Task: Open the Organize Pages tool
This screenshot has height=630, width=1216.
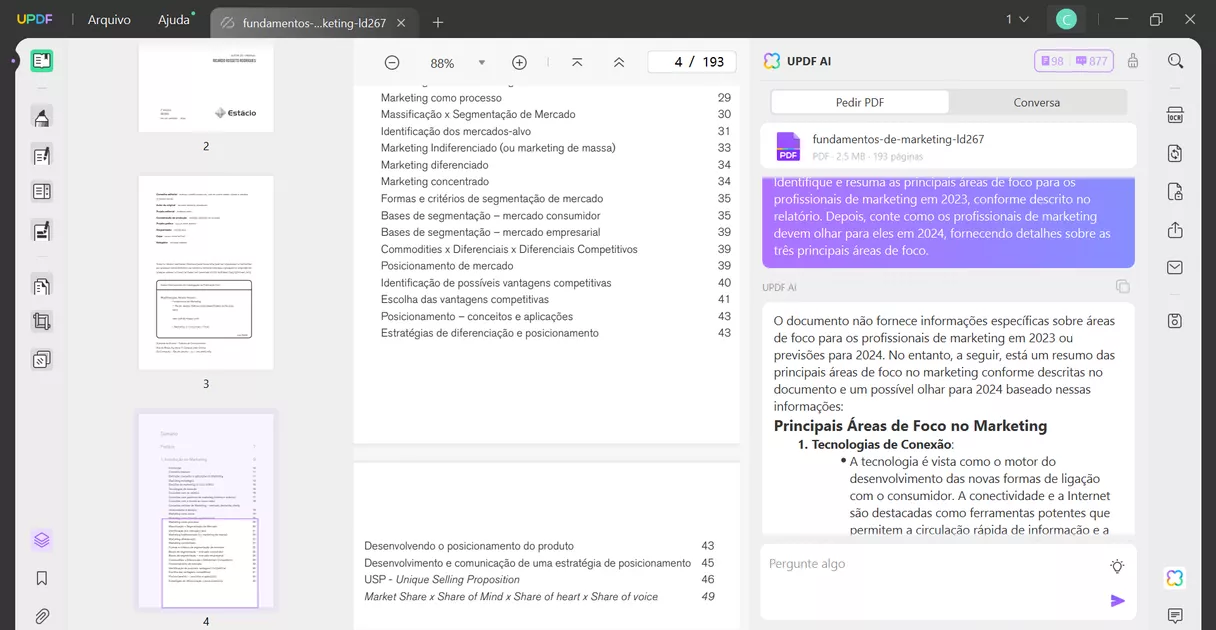Action: [x=41, y=281]
